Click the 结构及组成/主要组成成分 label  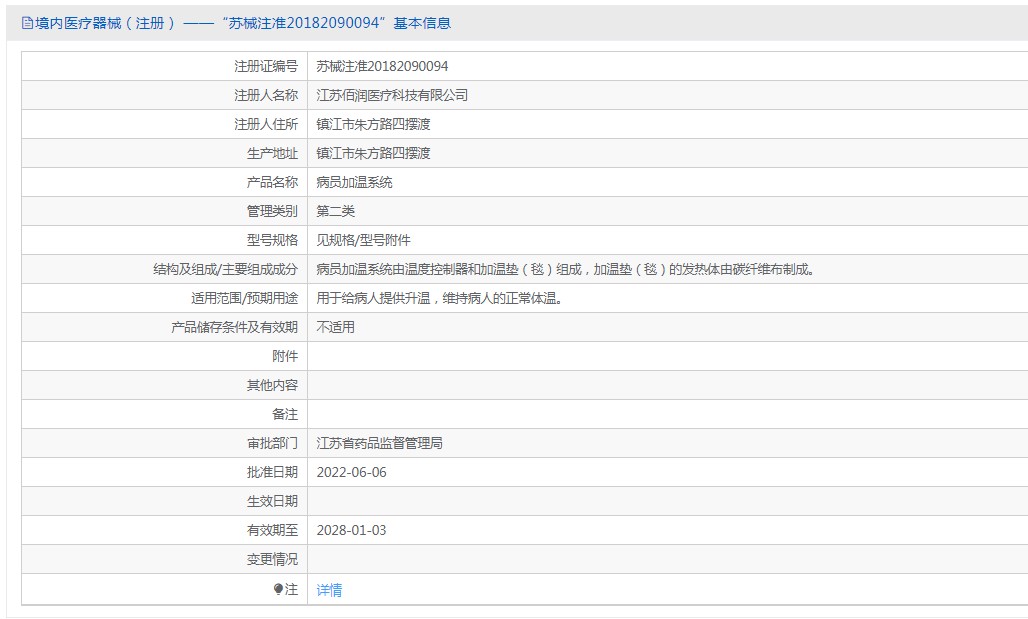[x=226, y=269]
